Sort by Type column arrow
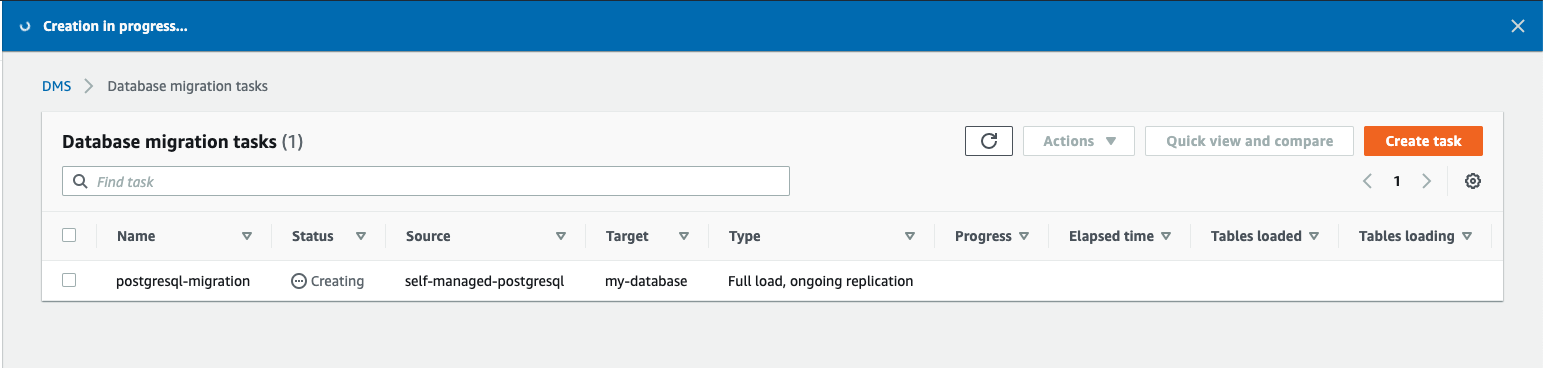This screenshot has width=1543, height=368. point(910,237)
